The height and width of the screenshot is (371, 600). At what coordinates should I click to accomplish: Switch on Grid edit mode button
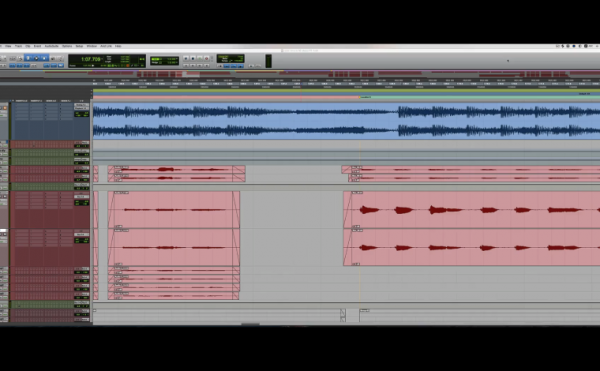click(x=5, y=66)
